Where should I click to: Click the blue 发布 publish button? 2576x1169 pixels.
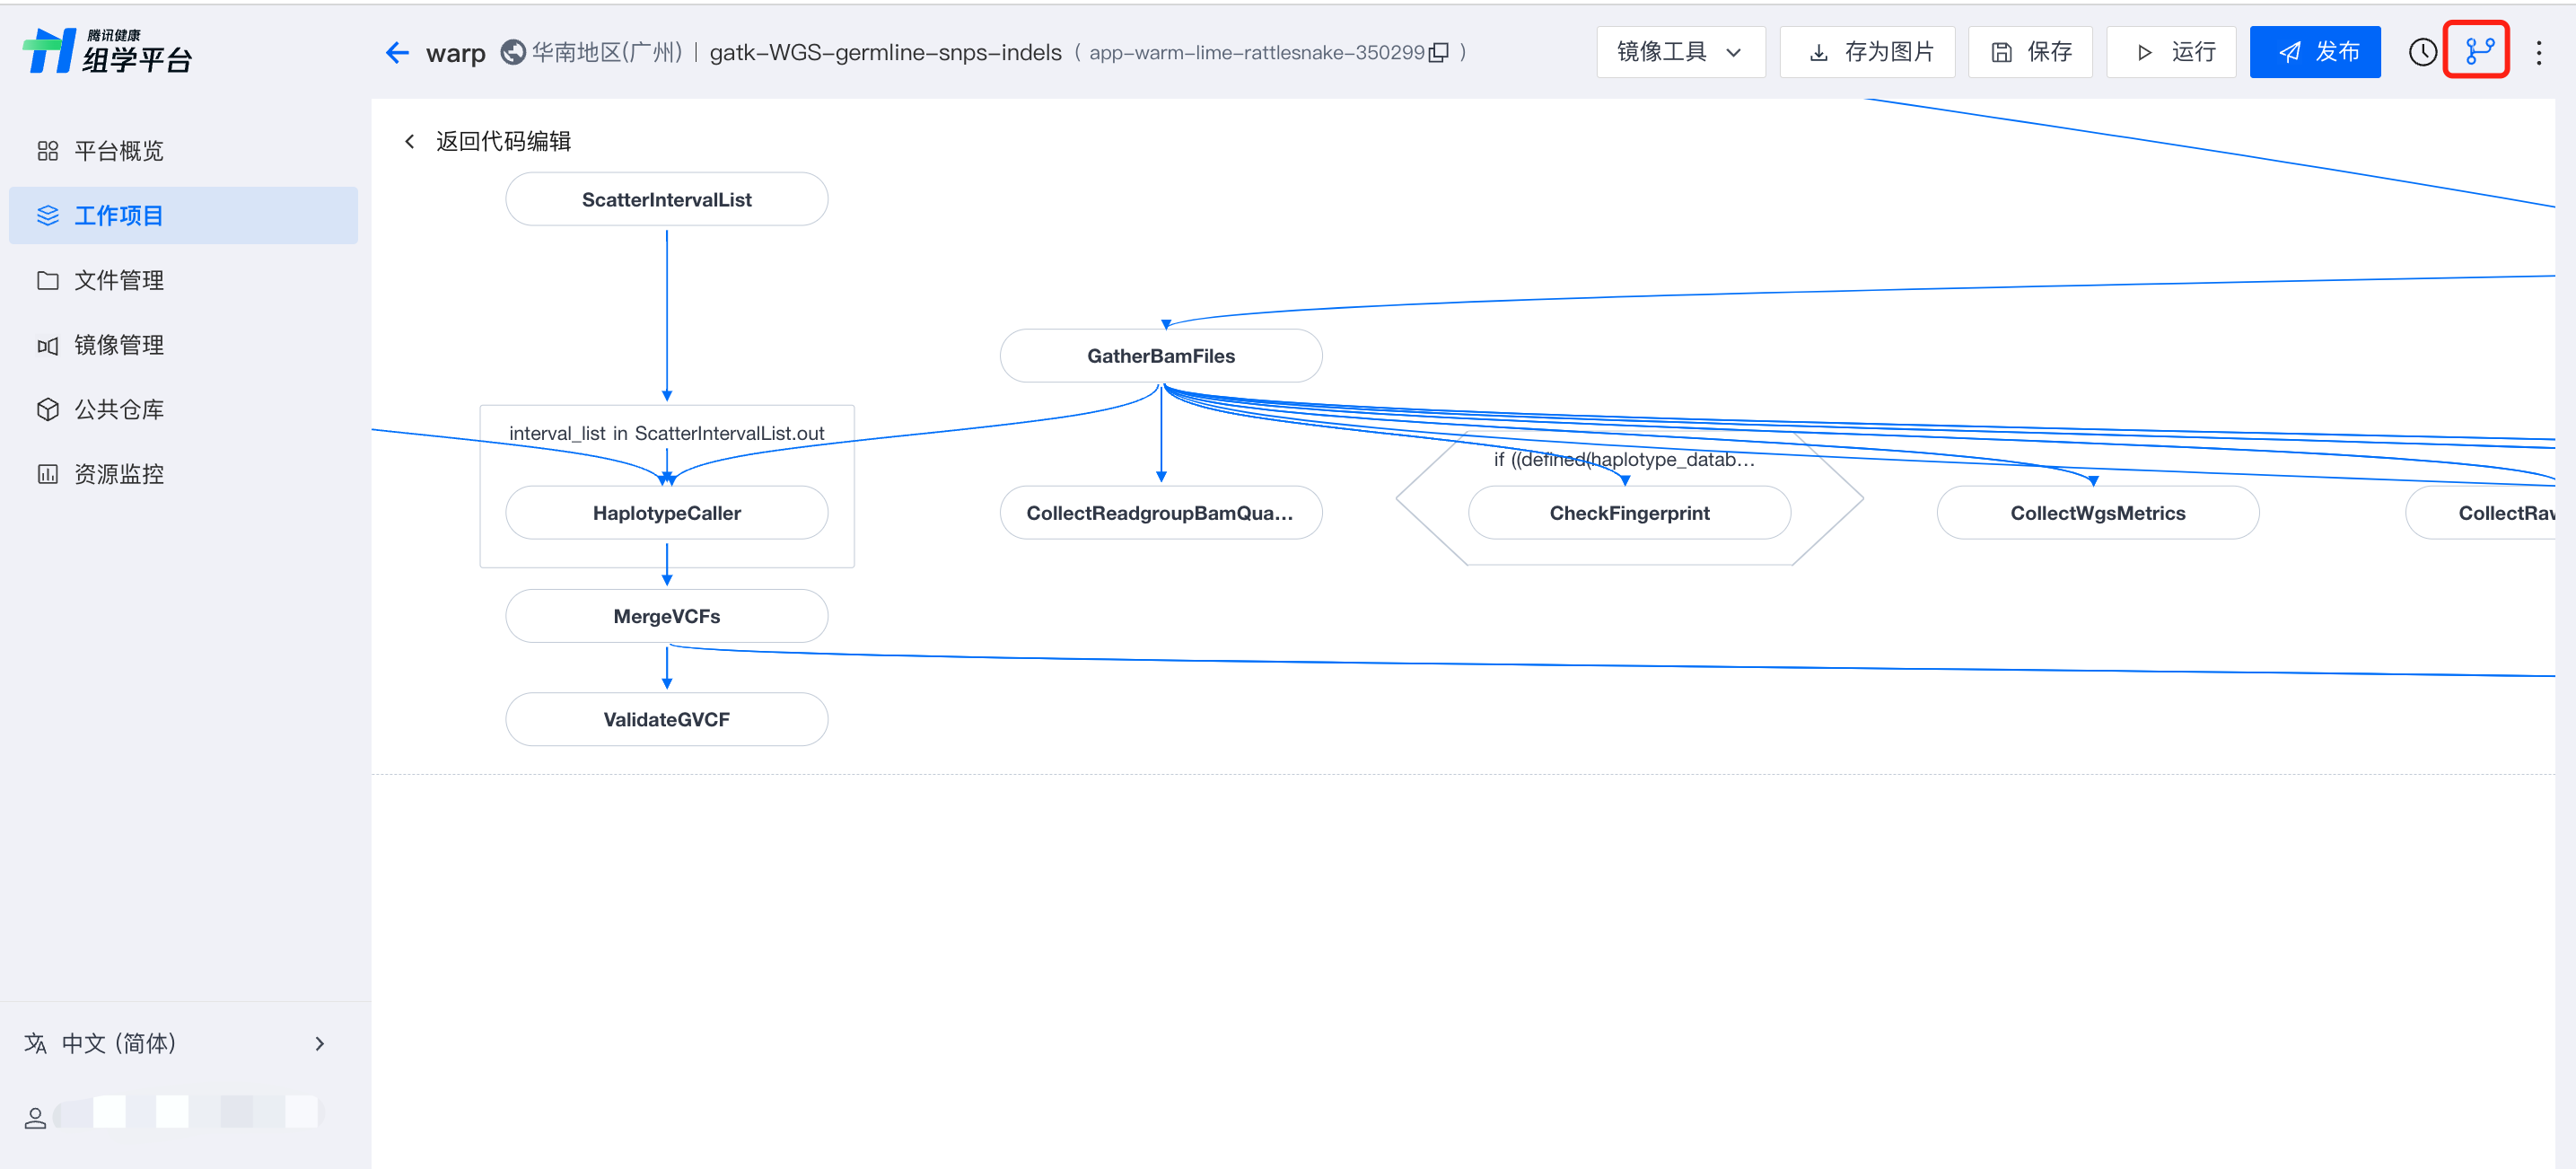2314,52
